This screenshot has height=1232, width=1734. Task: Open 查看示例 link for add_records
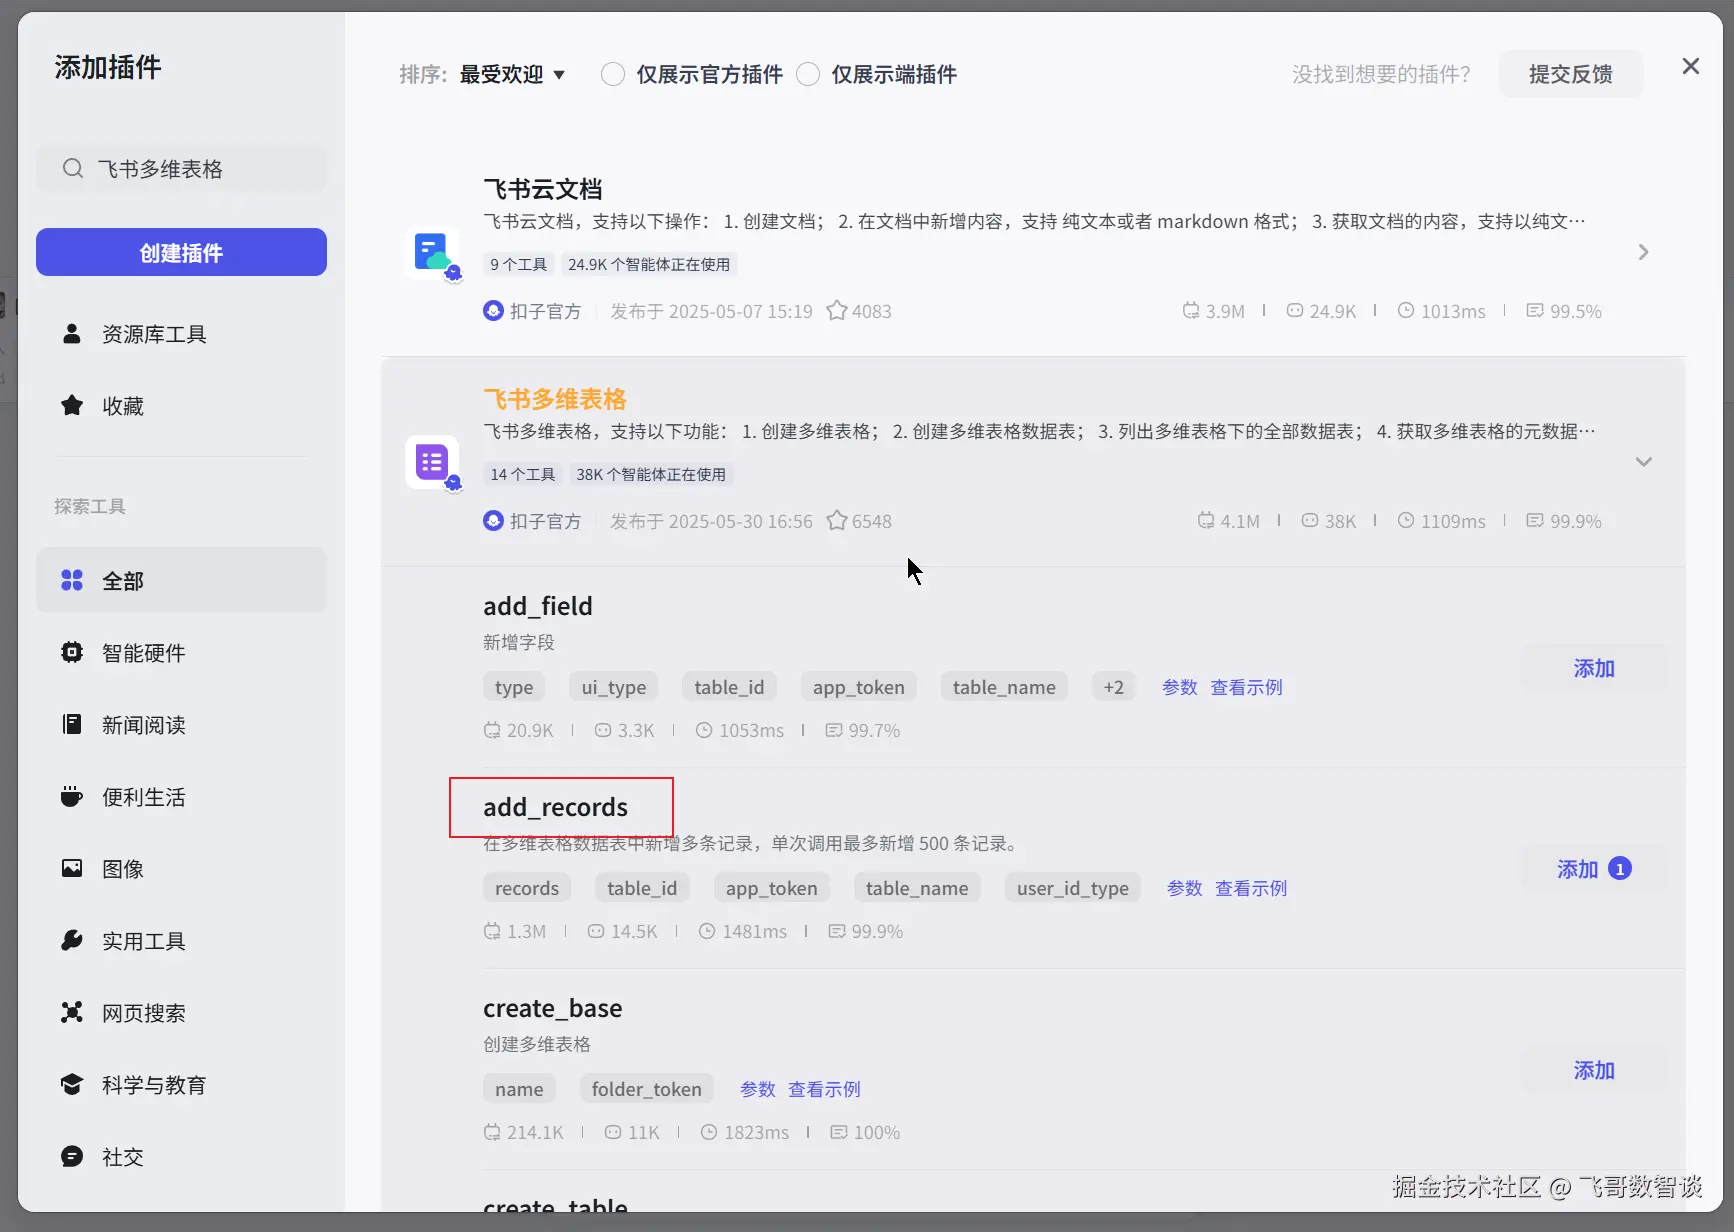click(x=1251, y=888)
